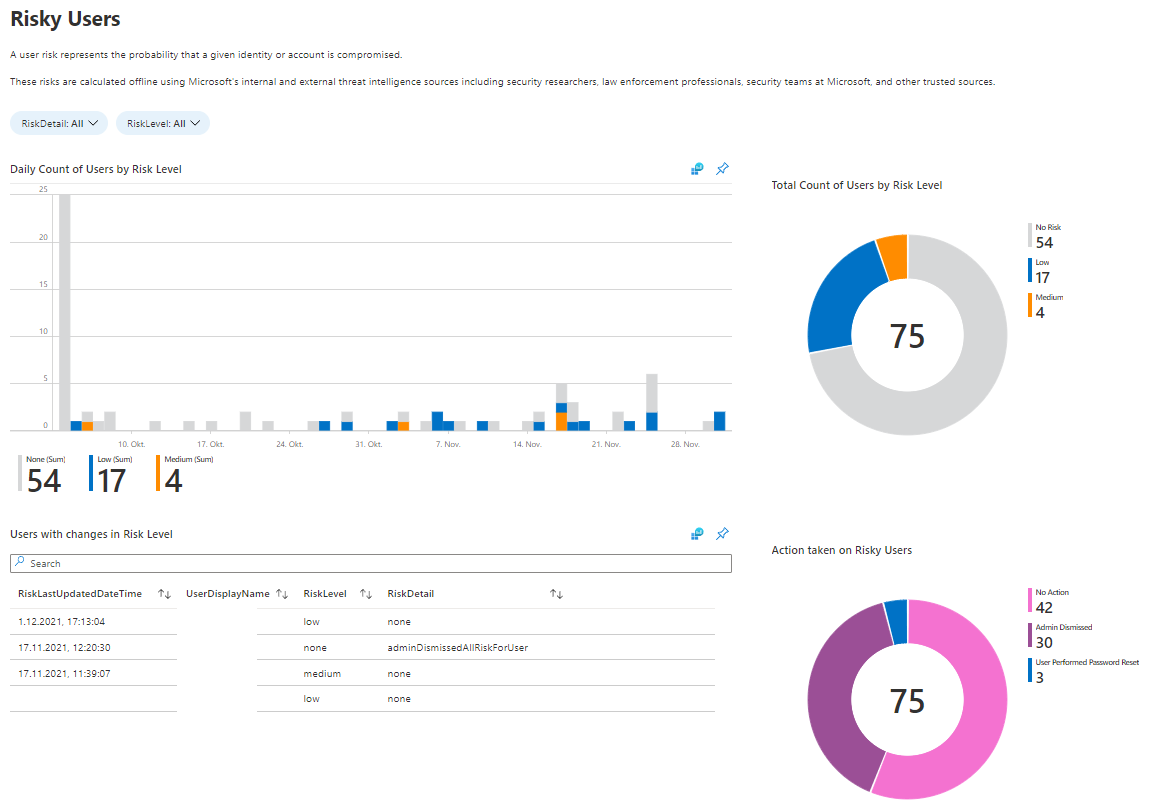Expand the RiskLevel: All filter
Viewport: 1163px width, 806px height.
click(x=163, y=123)
